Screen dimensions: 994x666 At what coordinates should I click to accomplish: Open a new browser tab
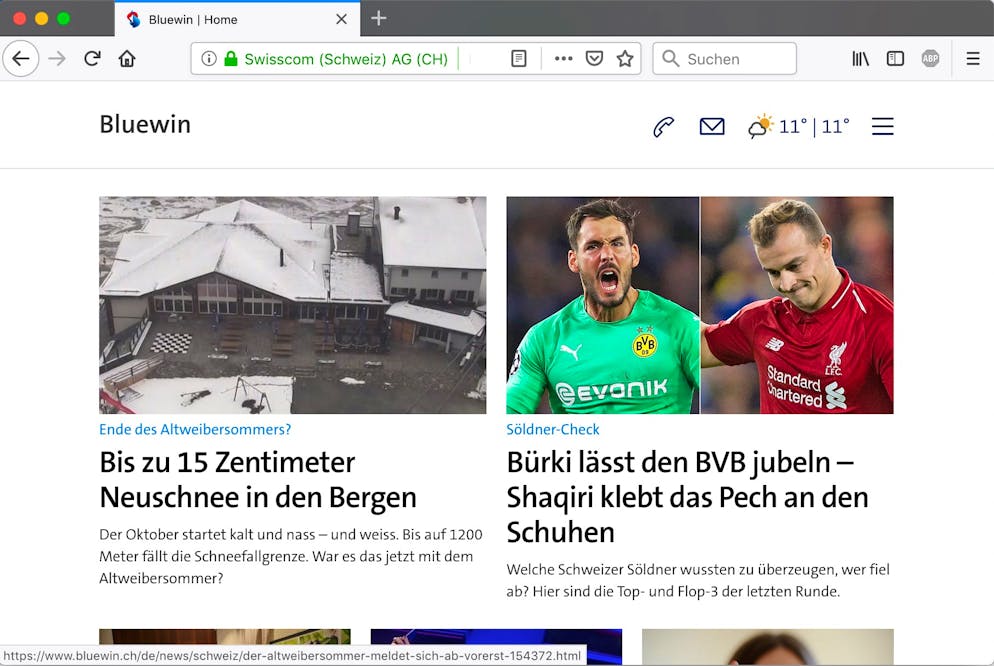coord(378,18)
